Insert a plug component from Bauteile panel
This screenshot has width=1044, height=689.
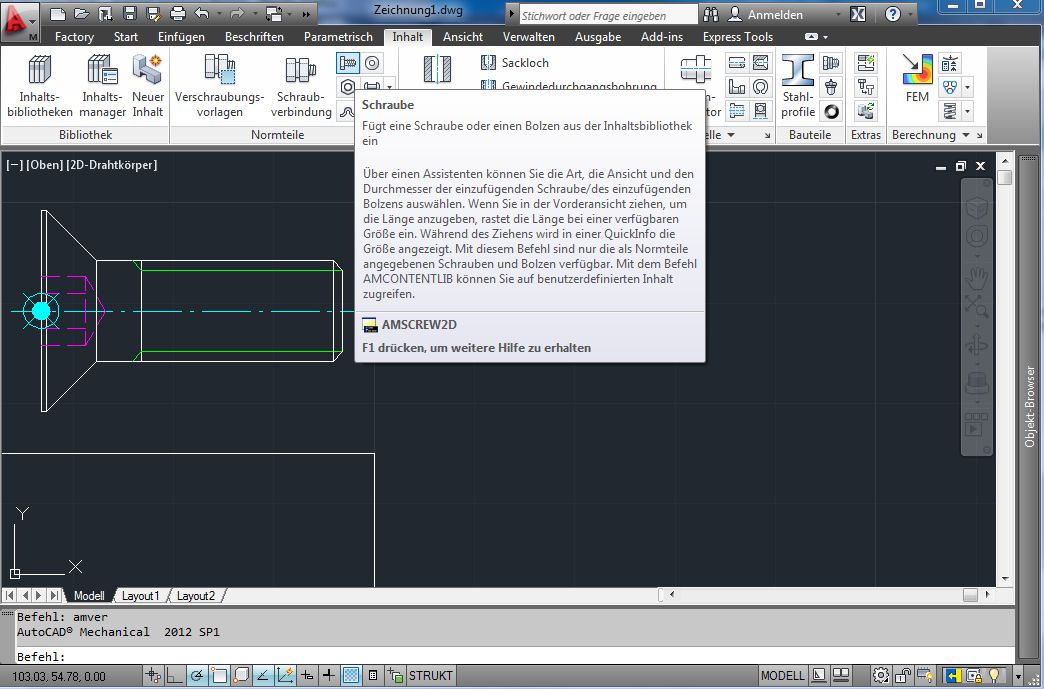[x=831, y=63]
